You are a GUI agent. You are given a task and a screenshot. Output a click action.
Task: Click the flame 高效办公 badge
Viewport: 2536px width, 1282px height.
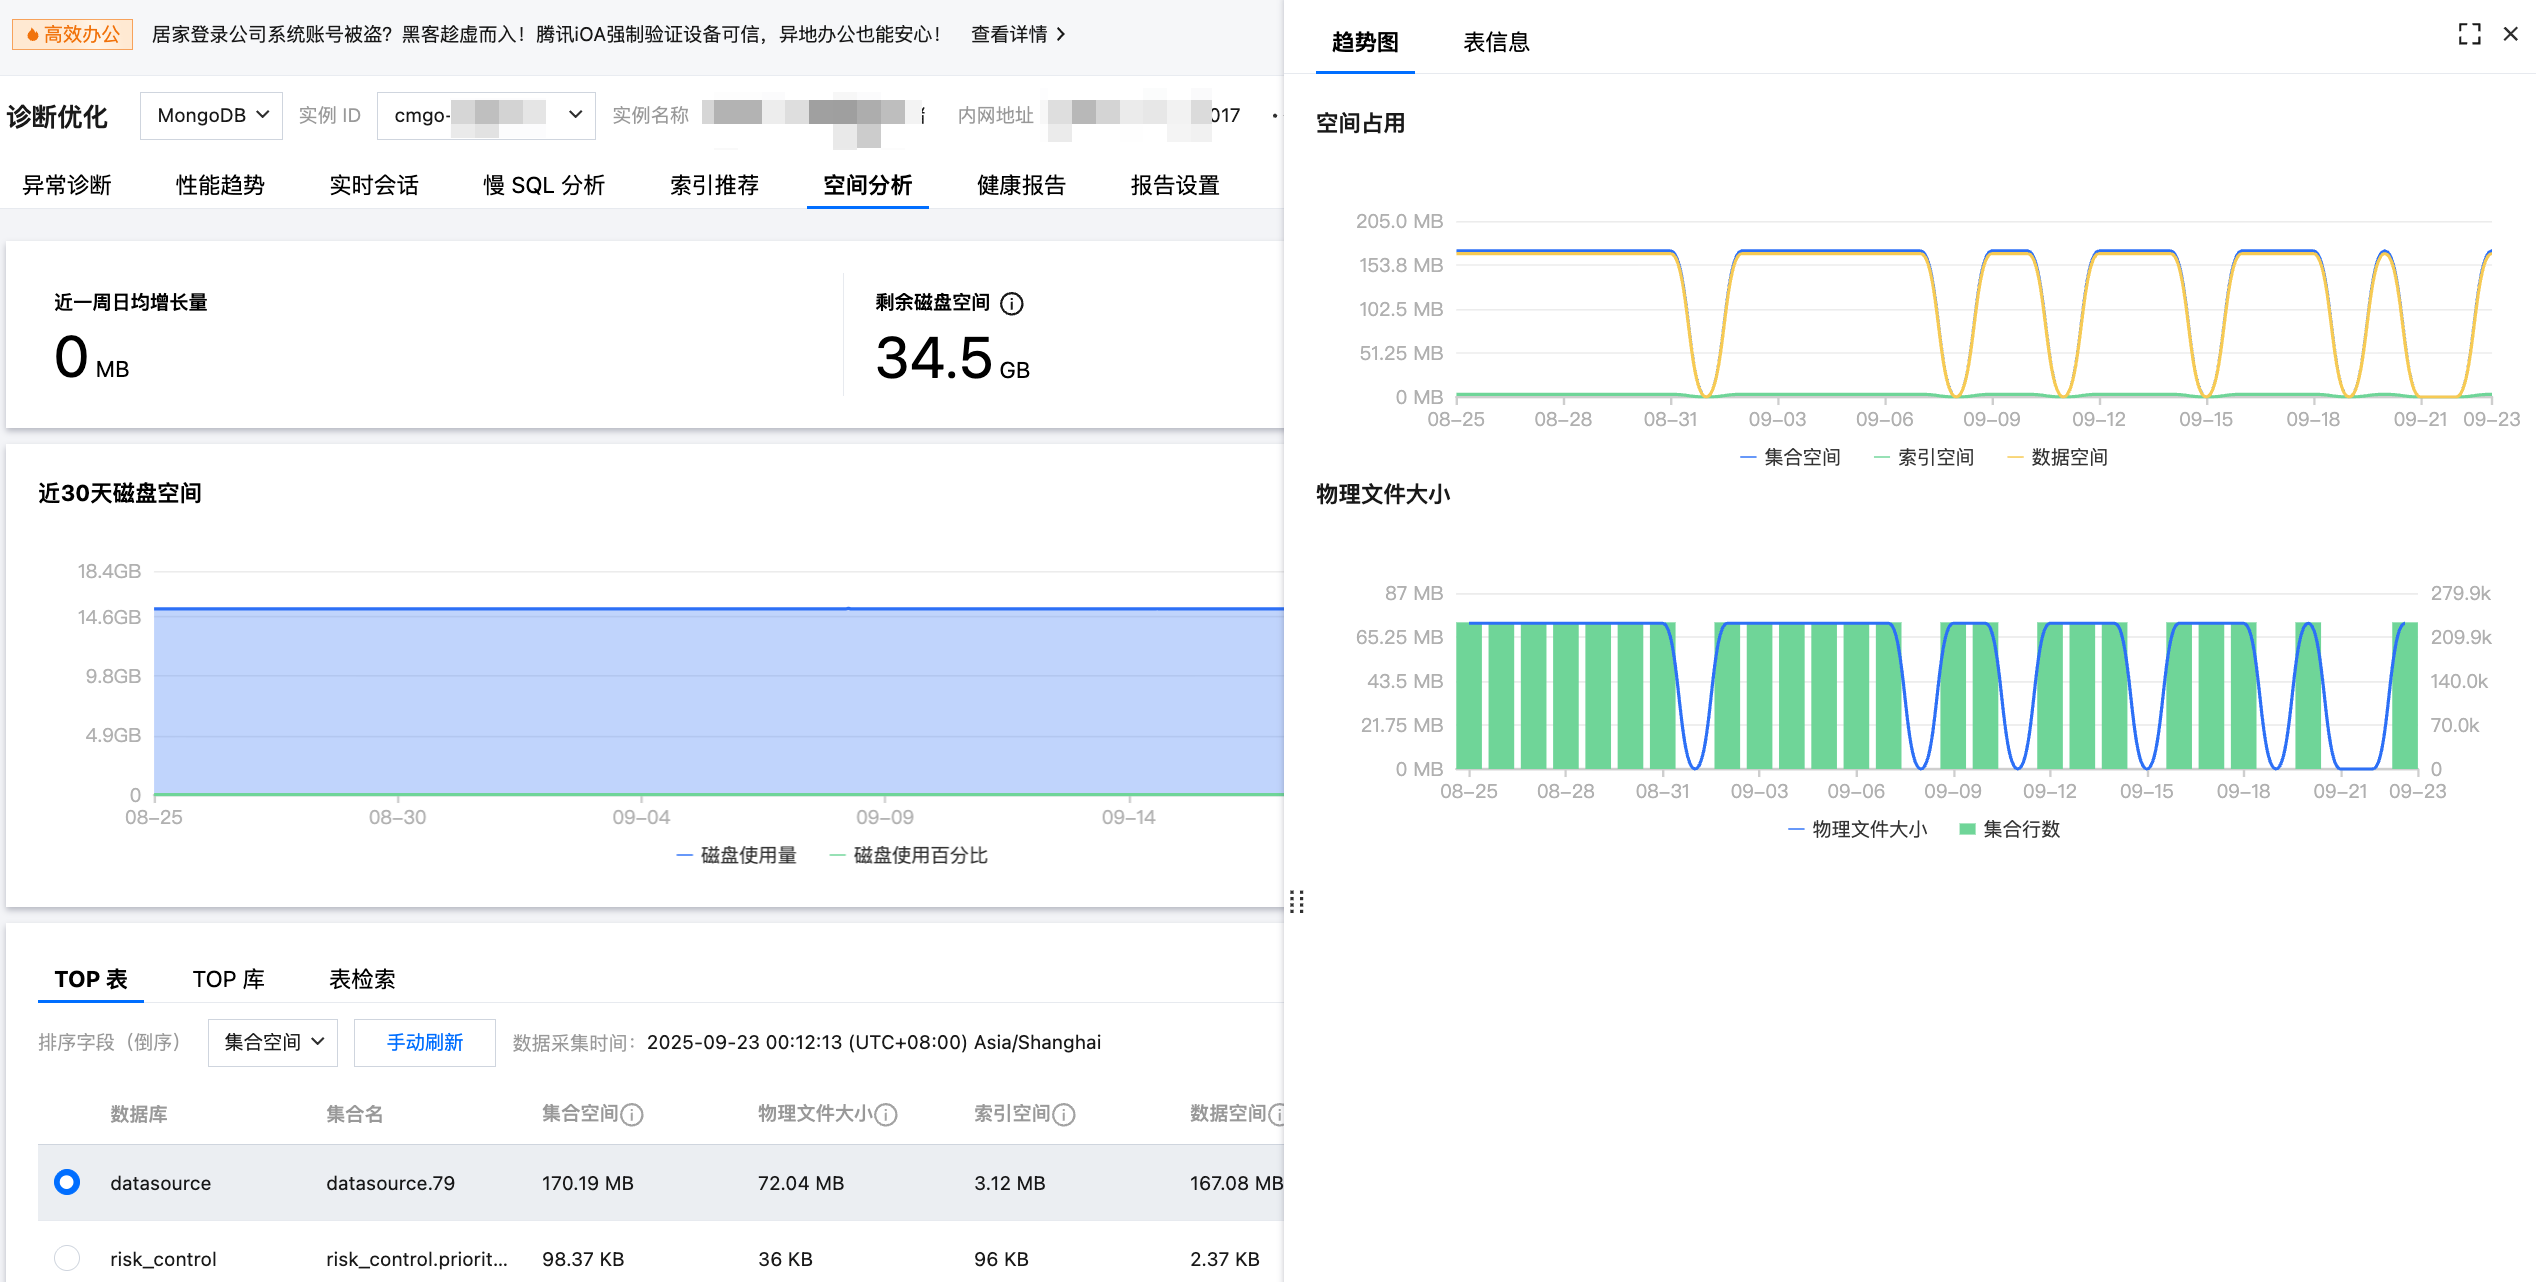click(x=72, y=34)
